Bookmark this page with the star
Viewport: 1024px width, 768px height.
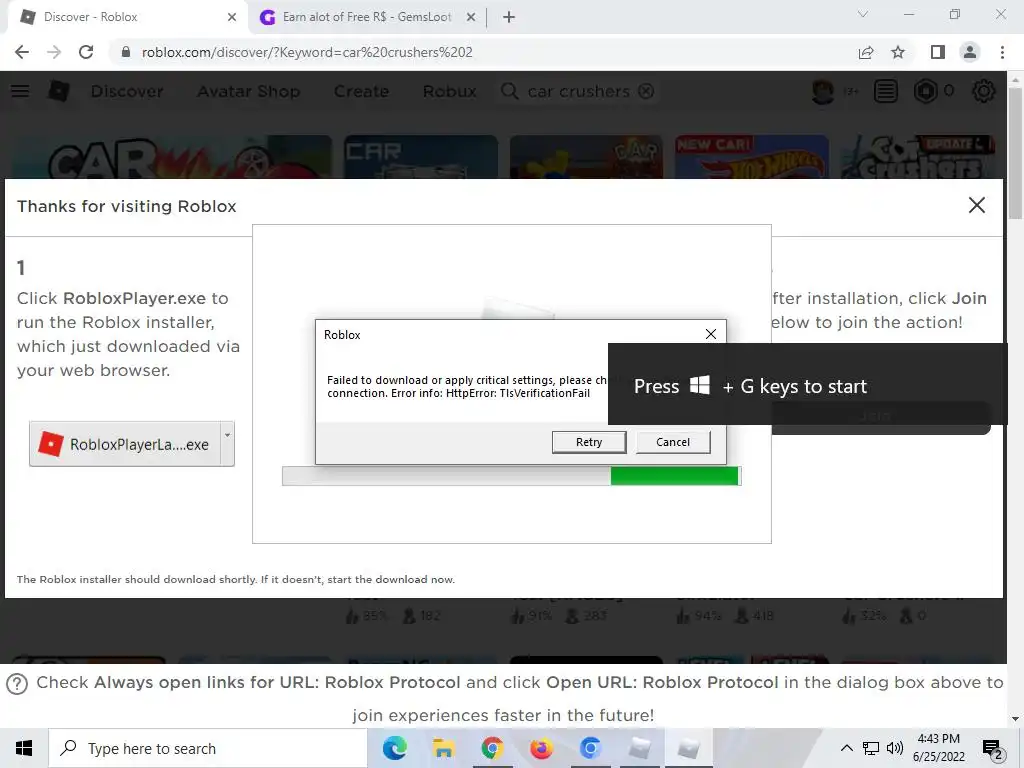(x=898, y=52)
